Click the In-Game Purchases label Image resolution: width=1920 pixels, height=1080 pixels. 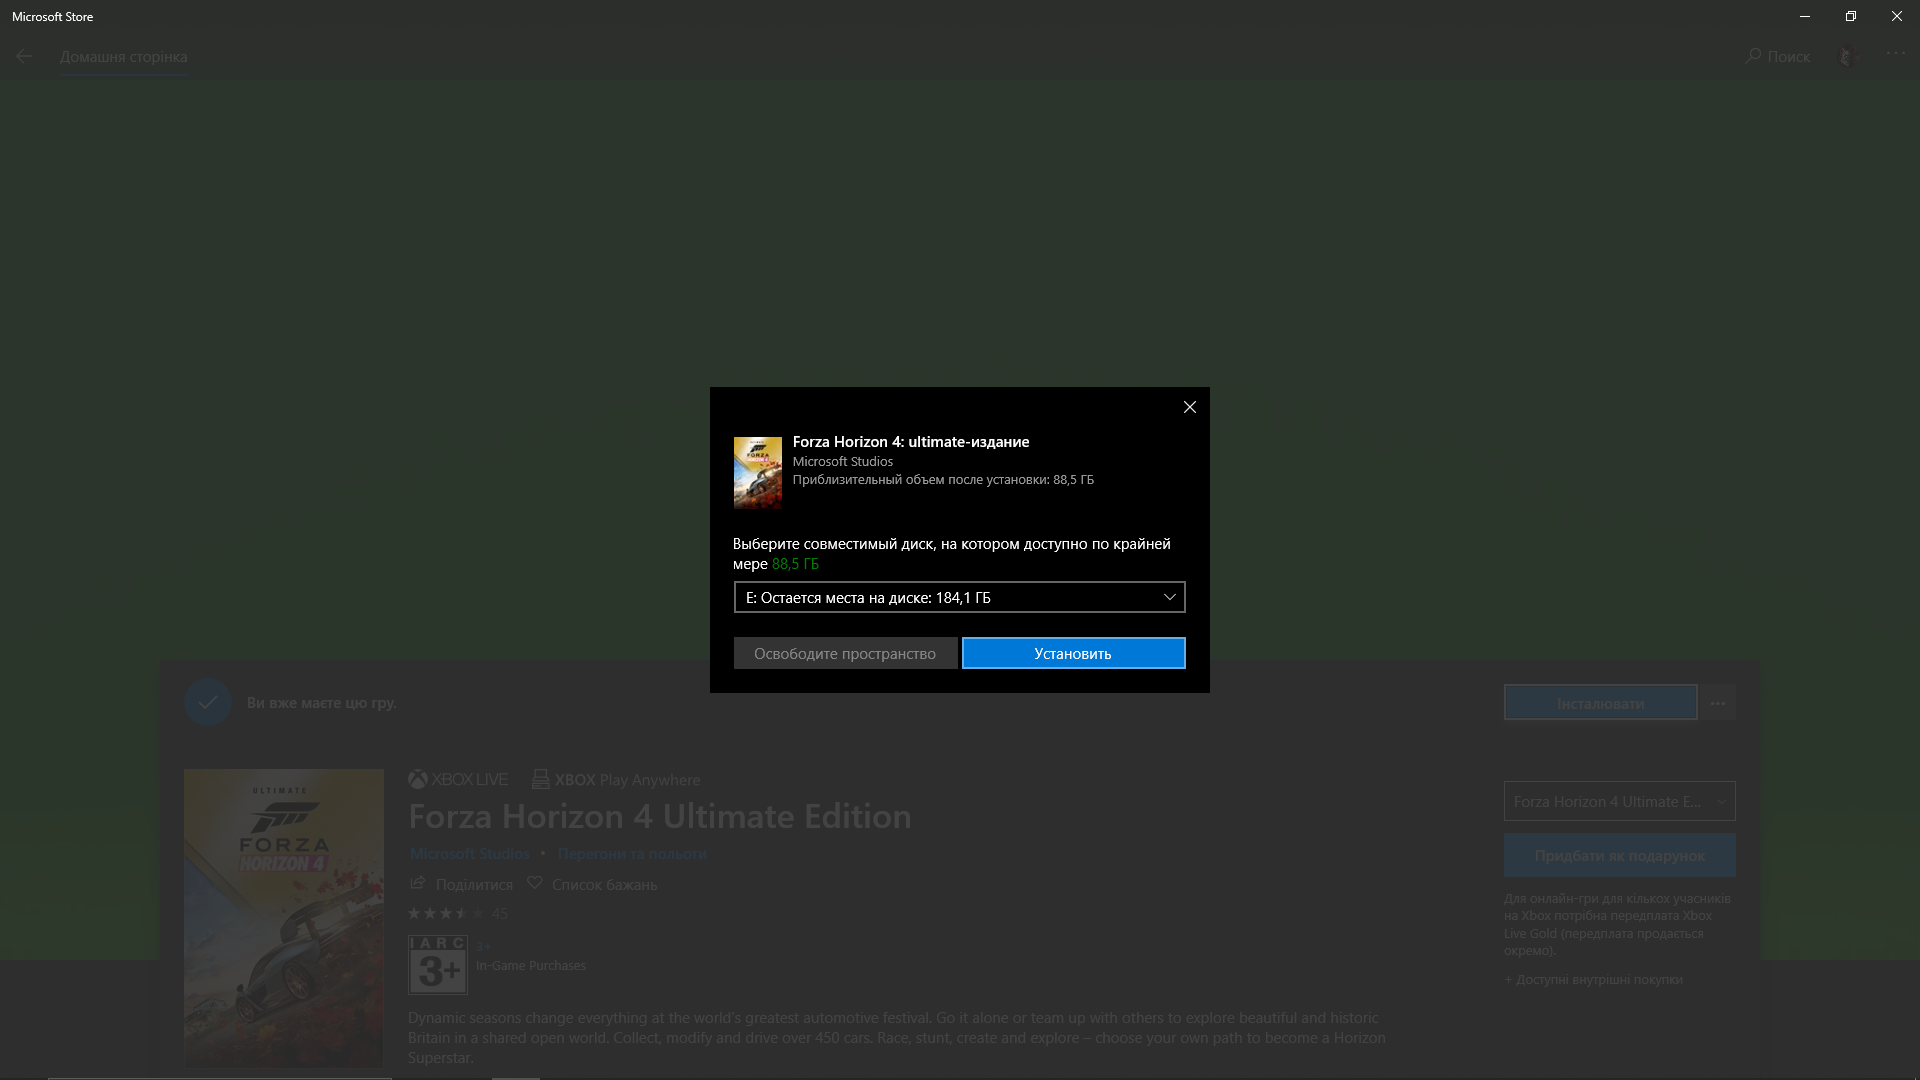(531, 966)
